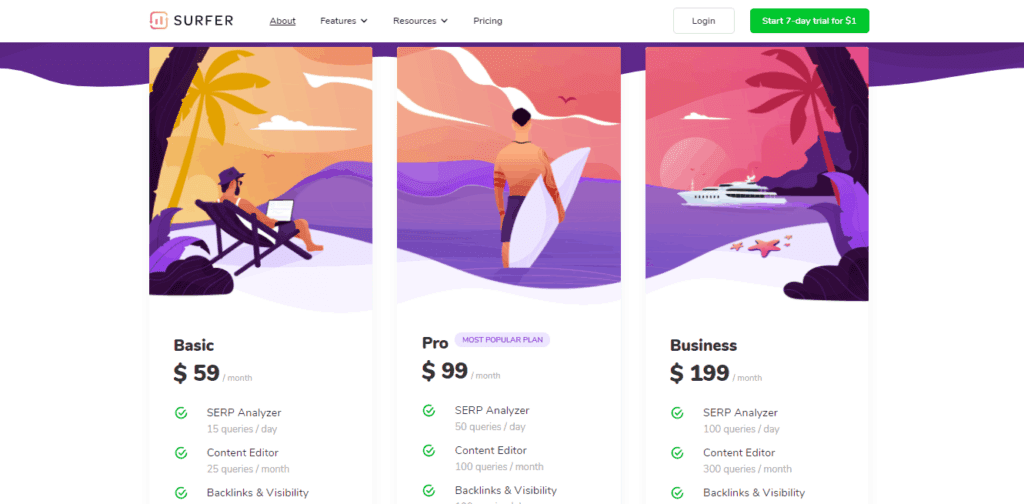Click the Most Popular Plan badge
The image size is (1024, 504).
pyautogui.click(x=502, y=339)
